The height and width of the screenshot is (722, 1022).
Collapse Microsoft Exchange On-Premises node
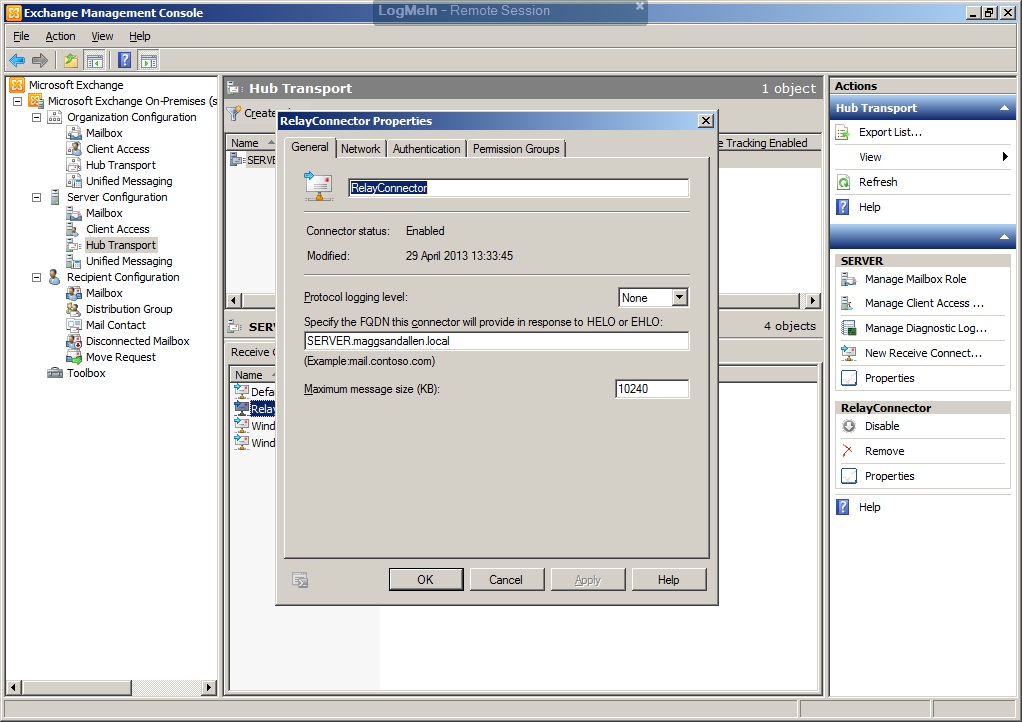(18, 101)
